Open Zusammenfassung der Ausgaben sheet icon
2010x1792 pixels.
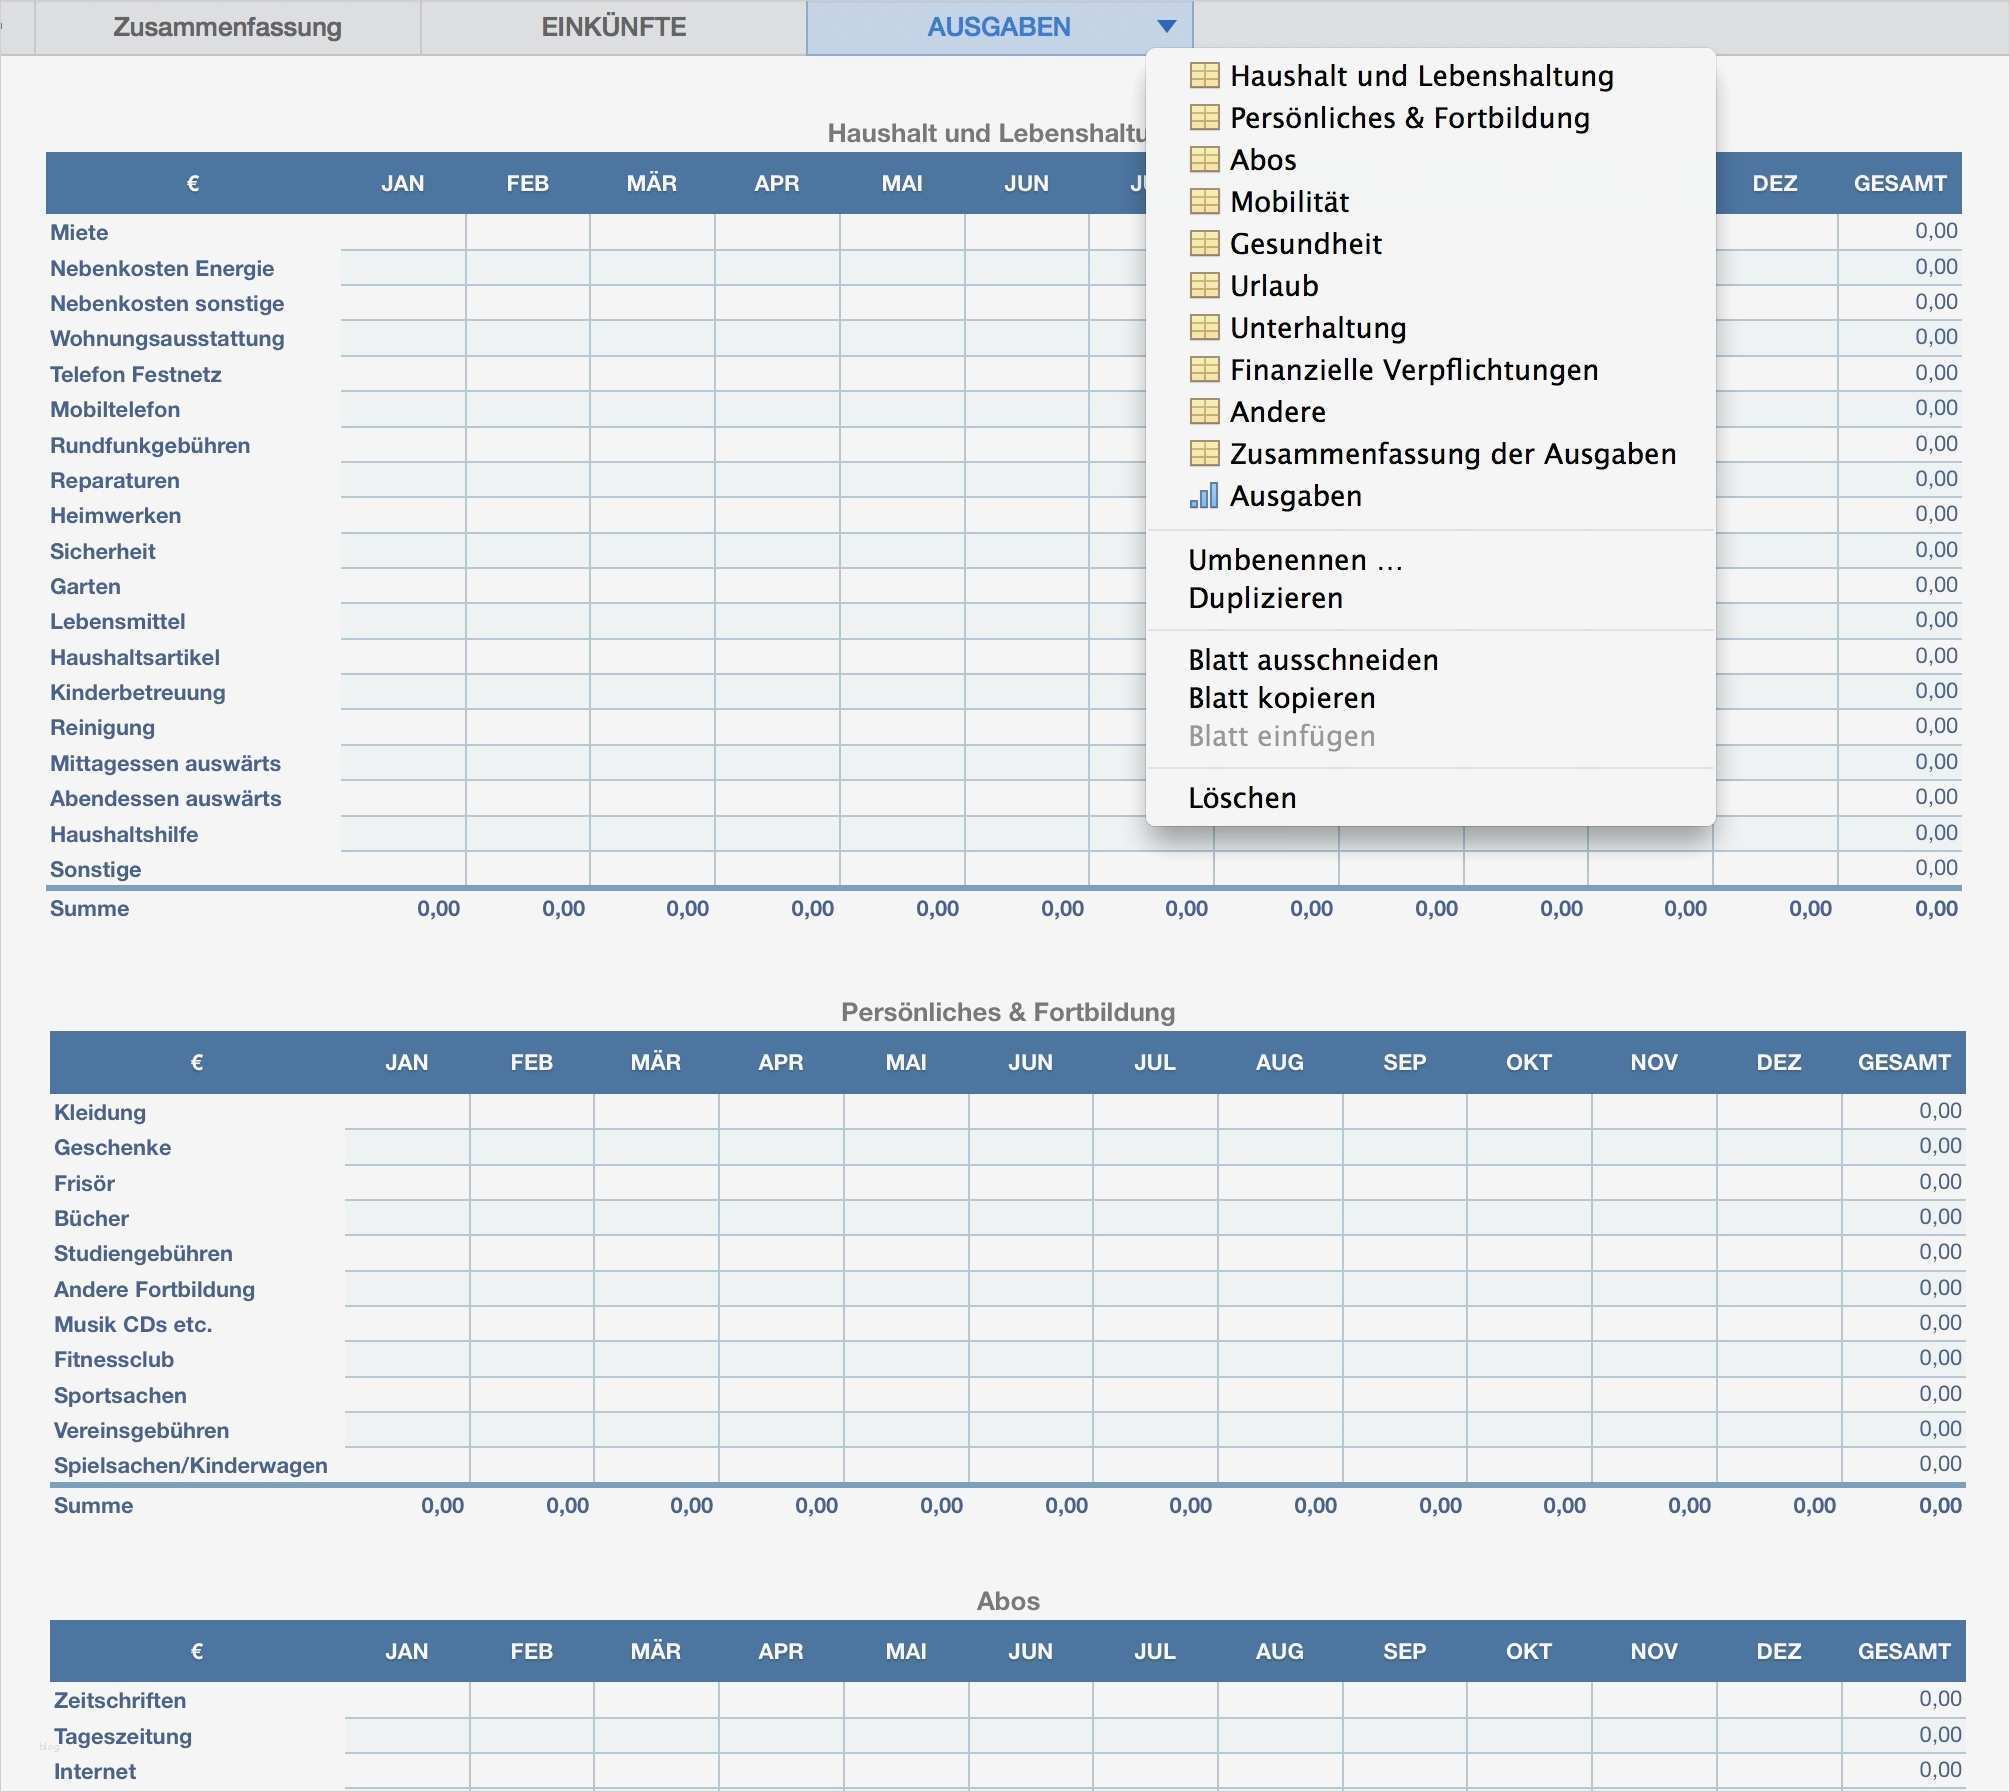1203,453
